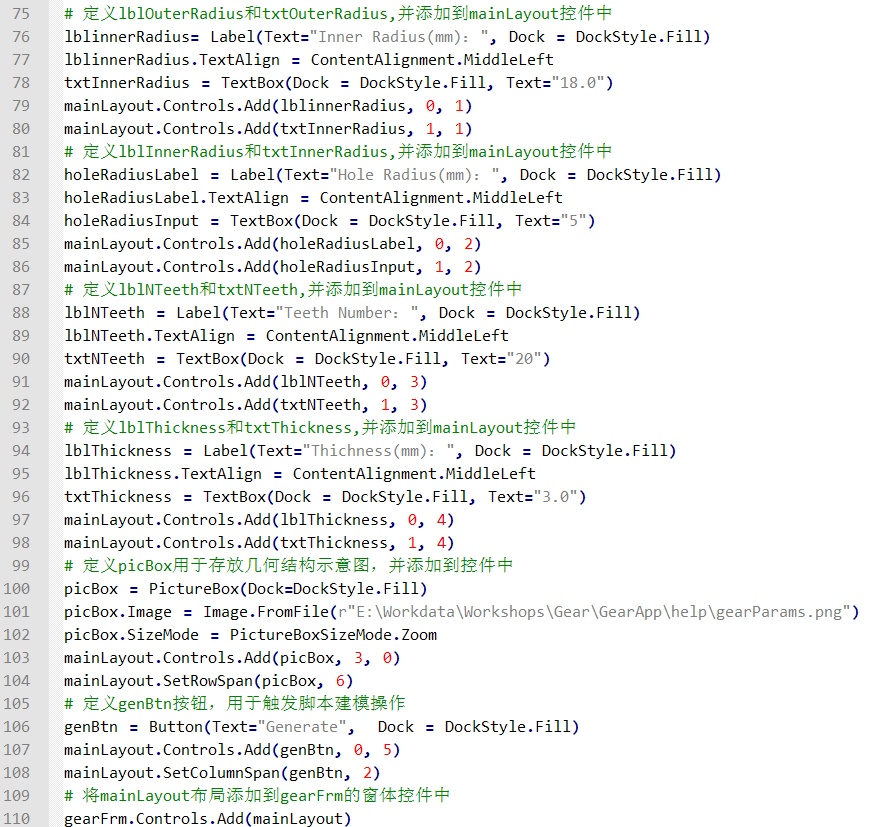The height and width of the screenshot is (827, 874).
Task: Click the comment mentioning lblOuterRadius
Action: [338, 13]
